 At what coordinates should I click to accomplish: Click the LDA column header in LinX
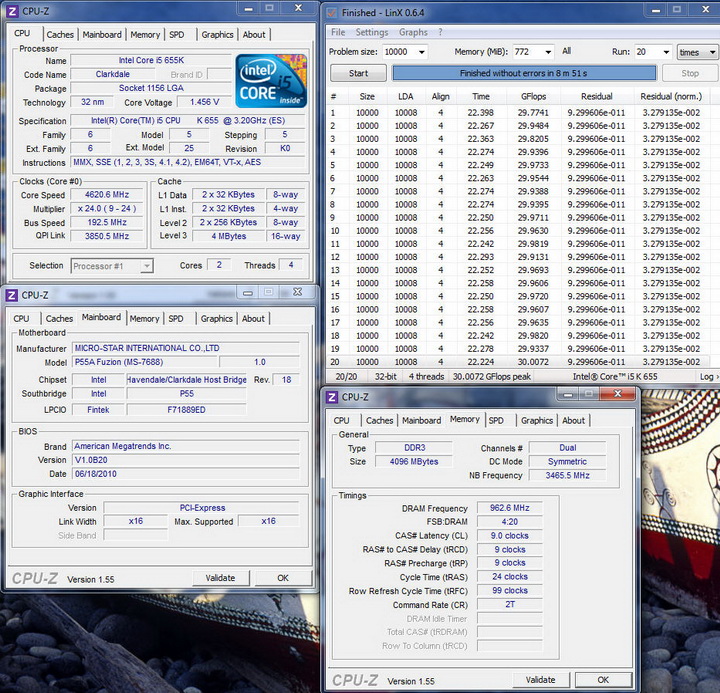405,96
